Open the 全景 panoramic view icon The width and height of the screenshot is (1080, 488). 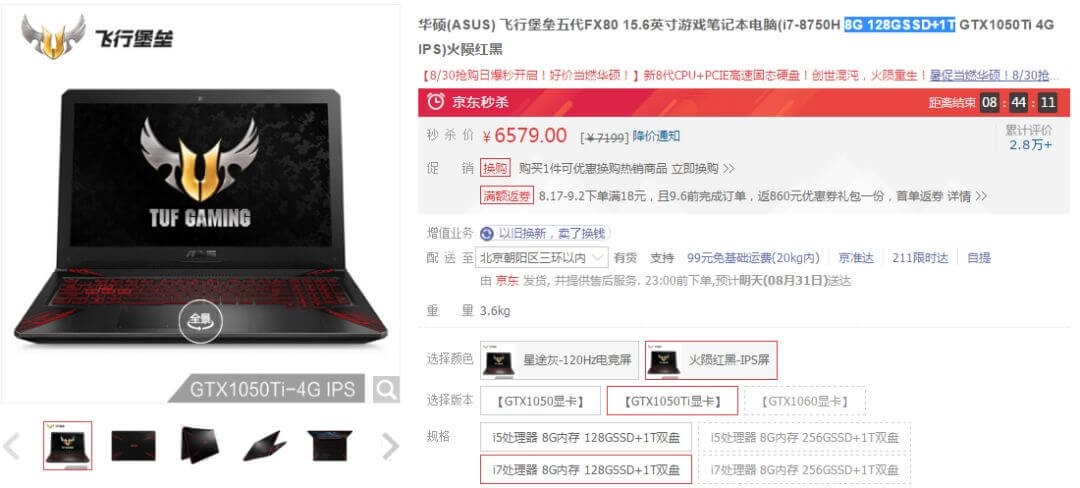200,321
